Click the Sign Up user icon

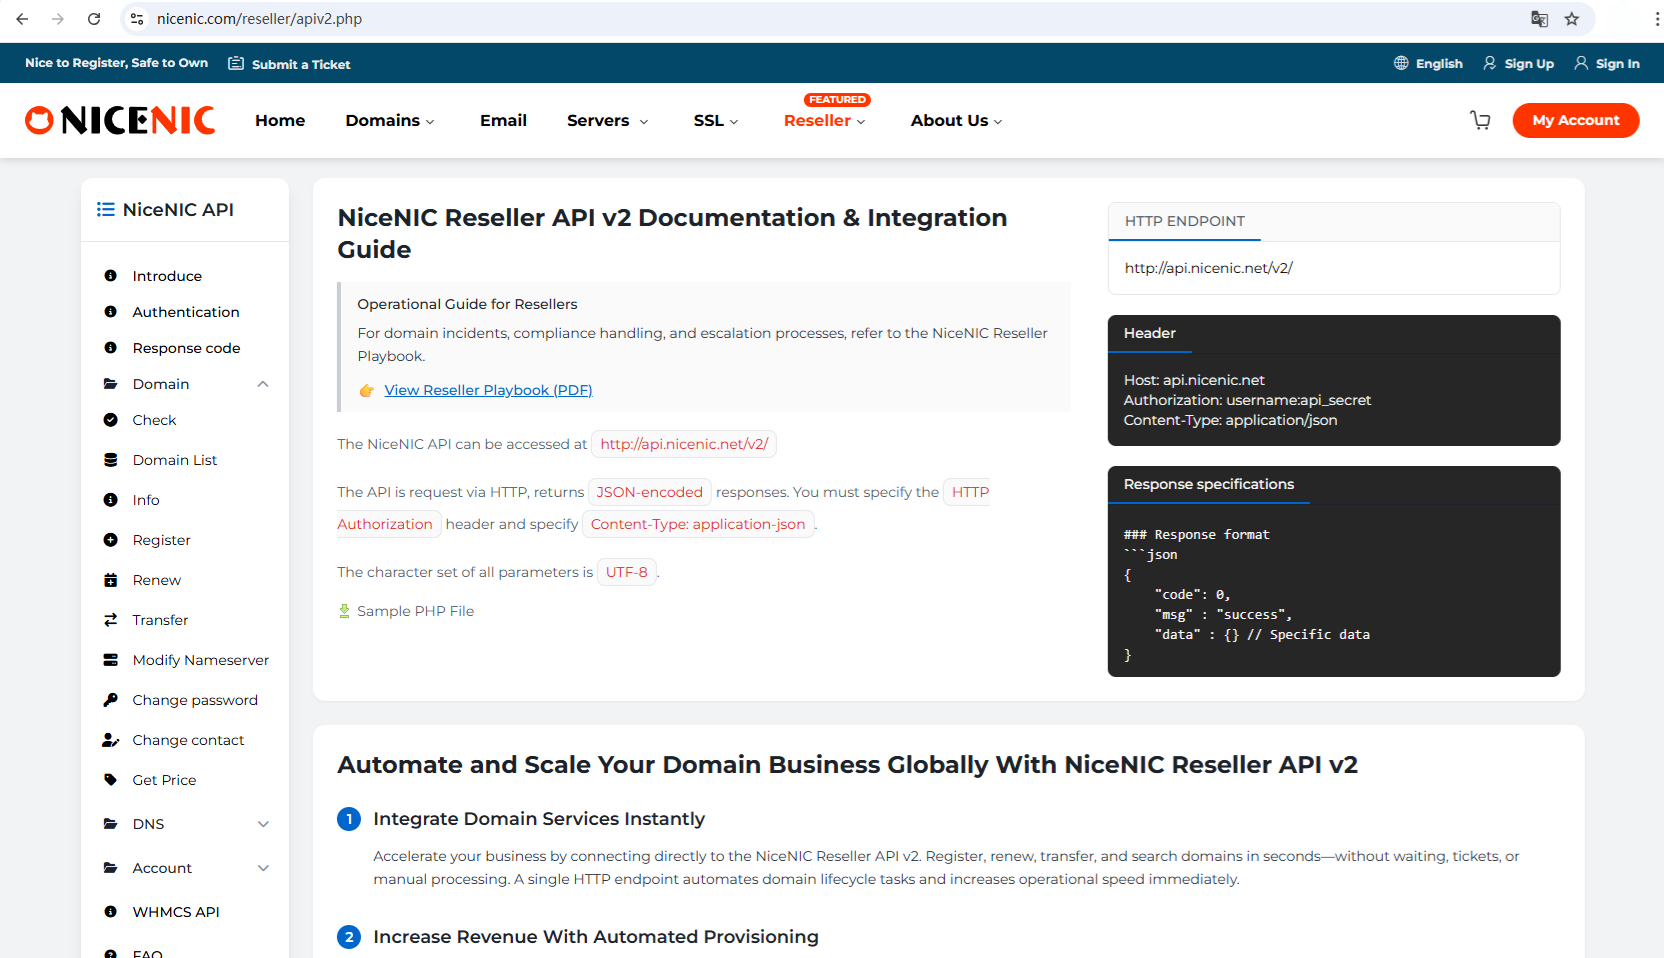coord(1489,63)
